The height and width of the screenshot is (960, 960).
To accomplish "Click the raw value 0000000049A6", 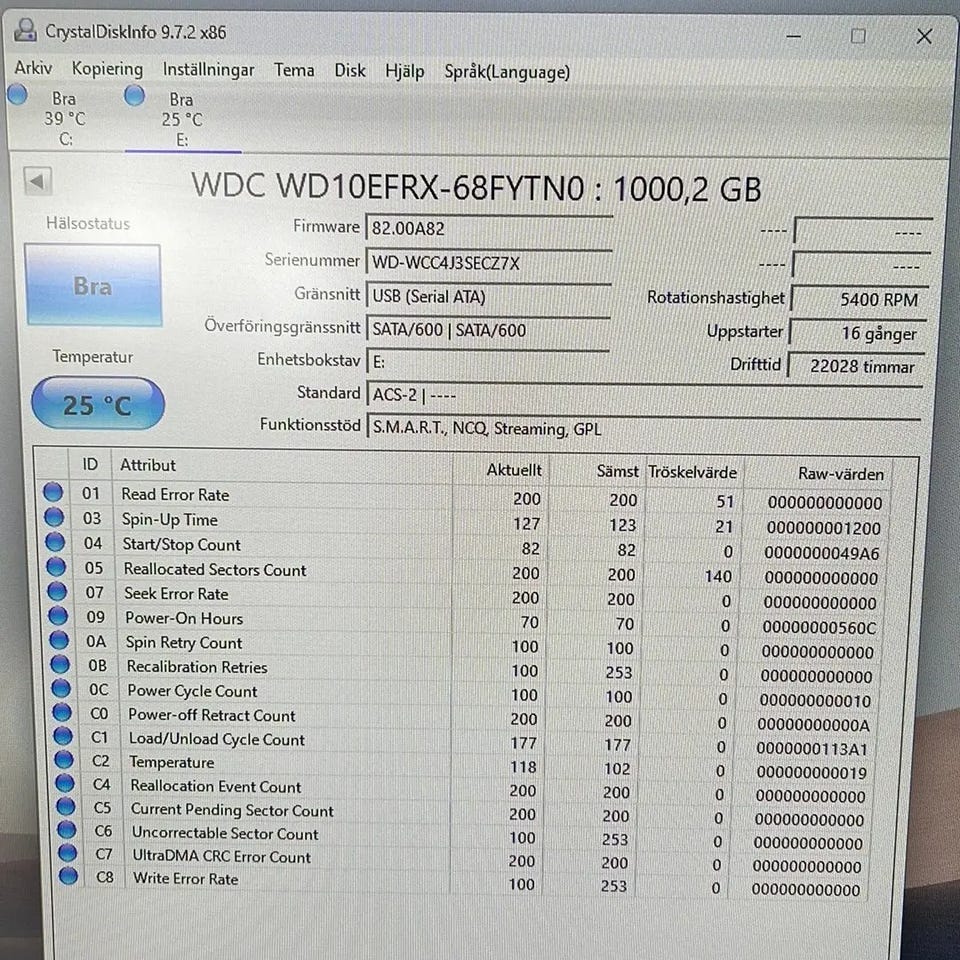I will (822, 553).
